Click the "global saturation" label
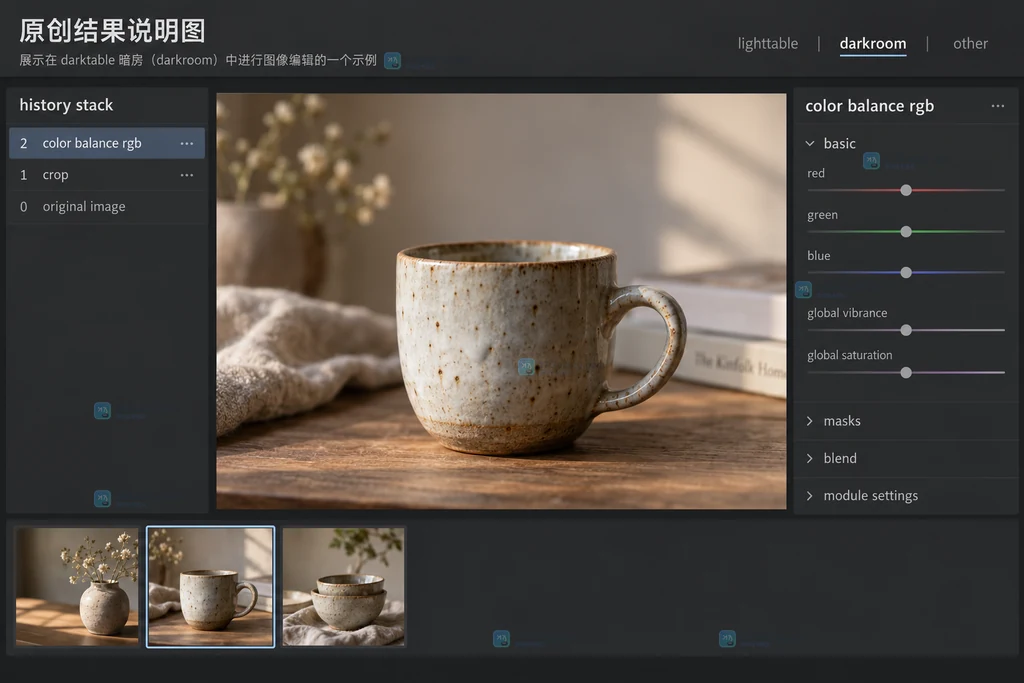Image resolution: width=1024 pixels, height=683 pixels. click(x=850, y=355)
